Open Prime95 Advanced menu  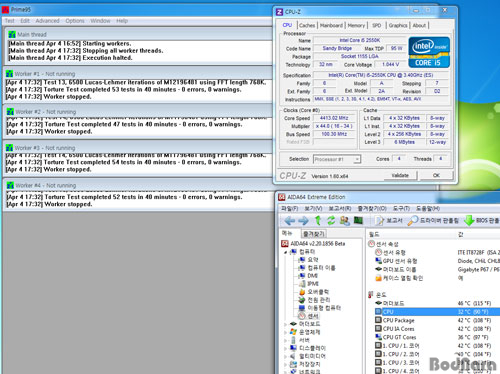tap(47, 21)
